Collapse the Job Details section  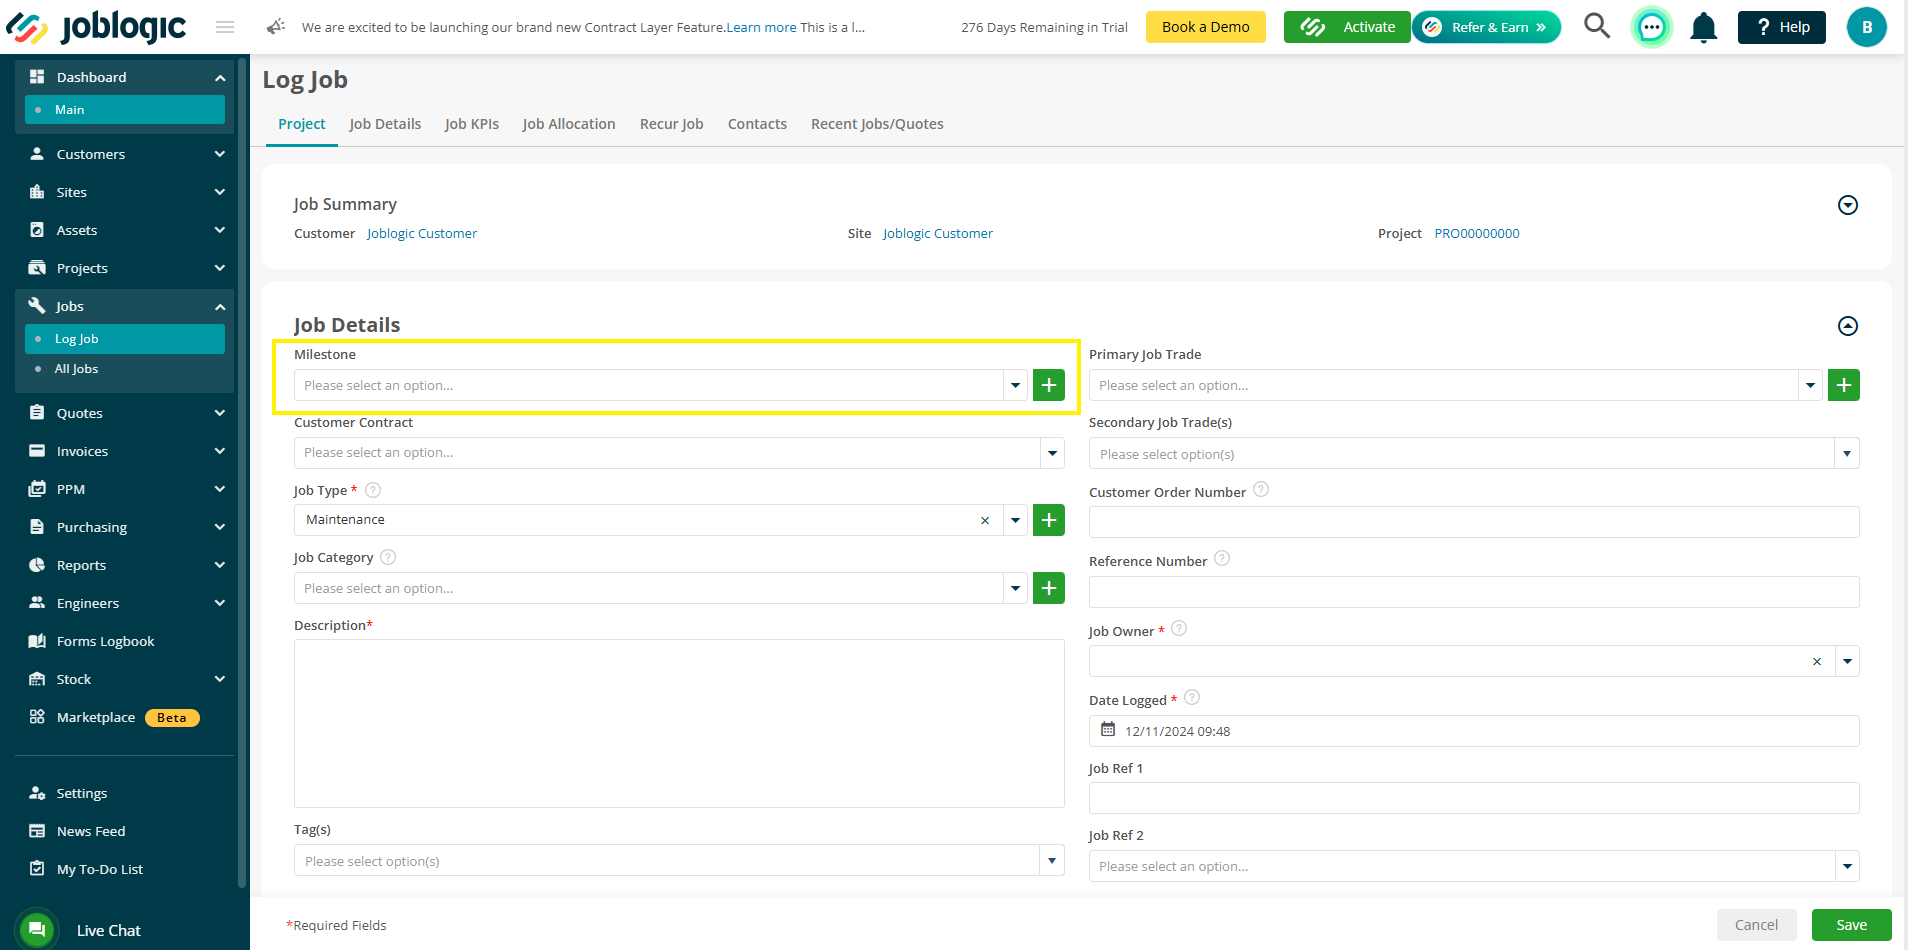[x=1848, y=326]
